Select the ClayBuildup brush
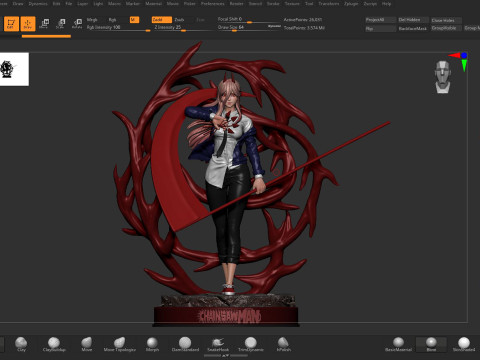The width and height of the screenshot is (480, 360). point(54,344)
